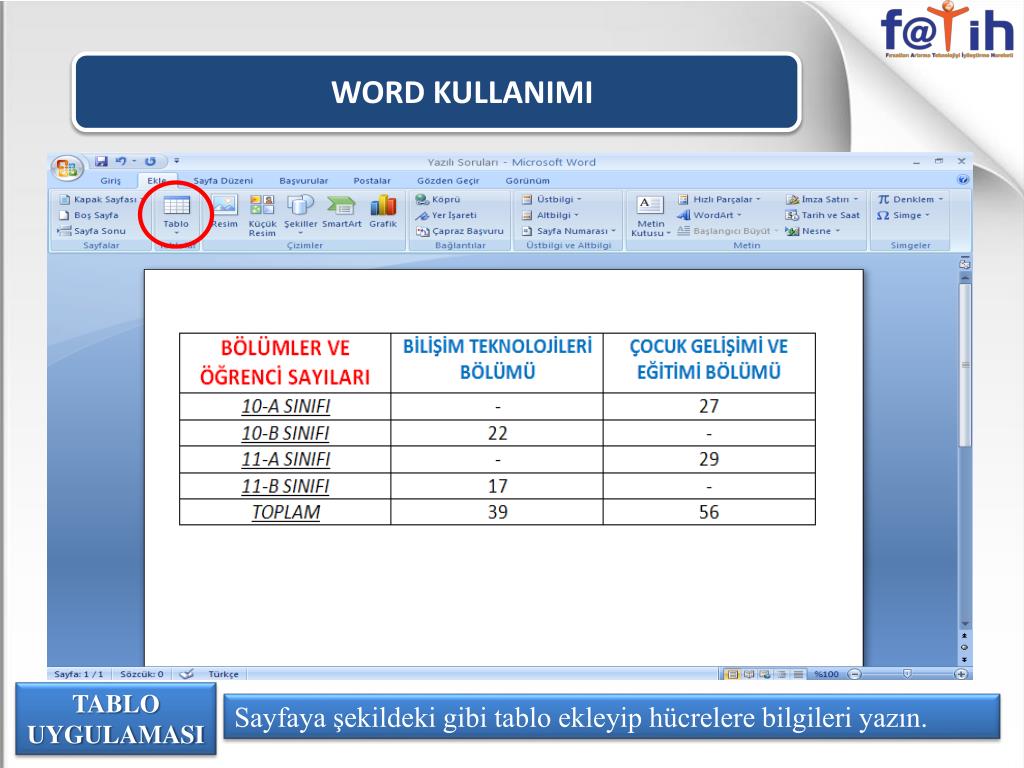1024x768 pixels.
Task: Click the select browse object button
Action: 965,647
